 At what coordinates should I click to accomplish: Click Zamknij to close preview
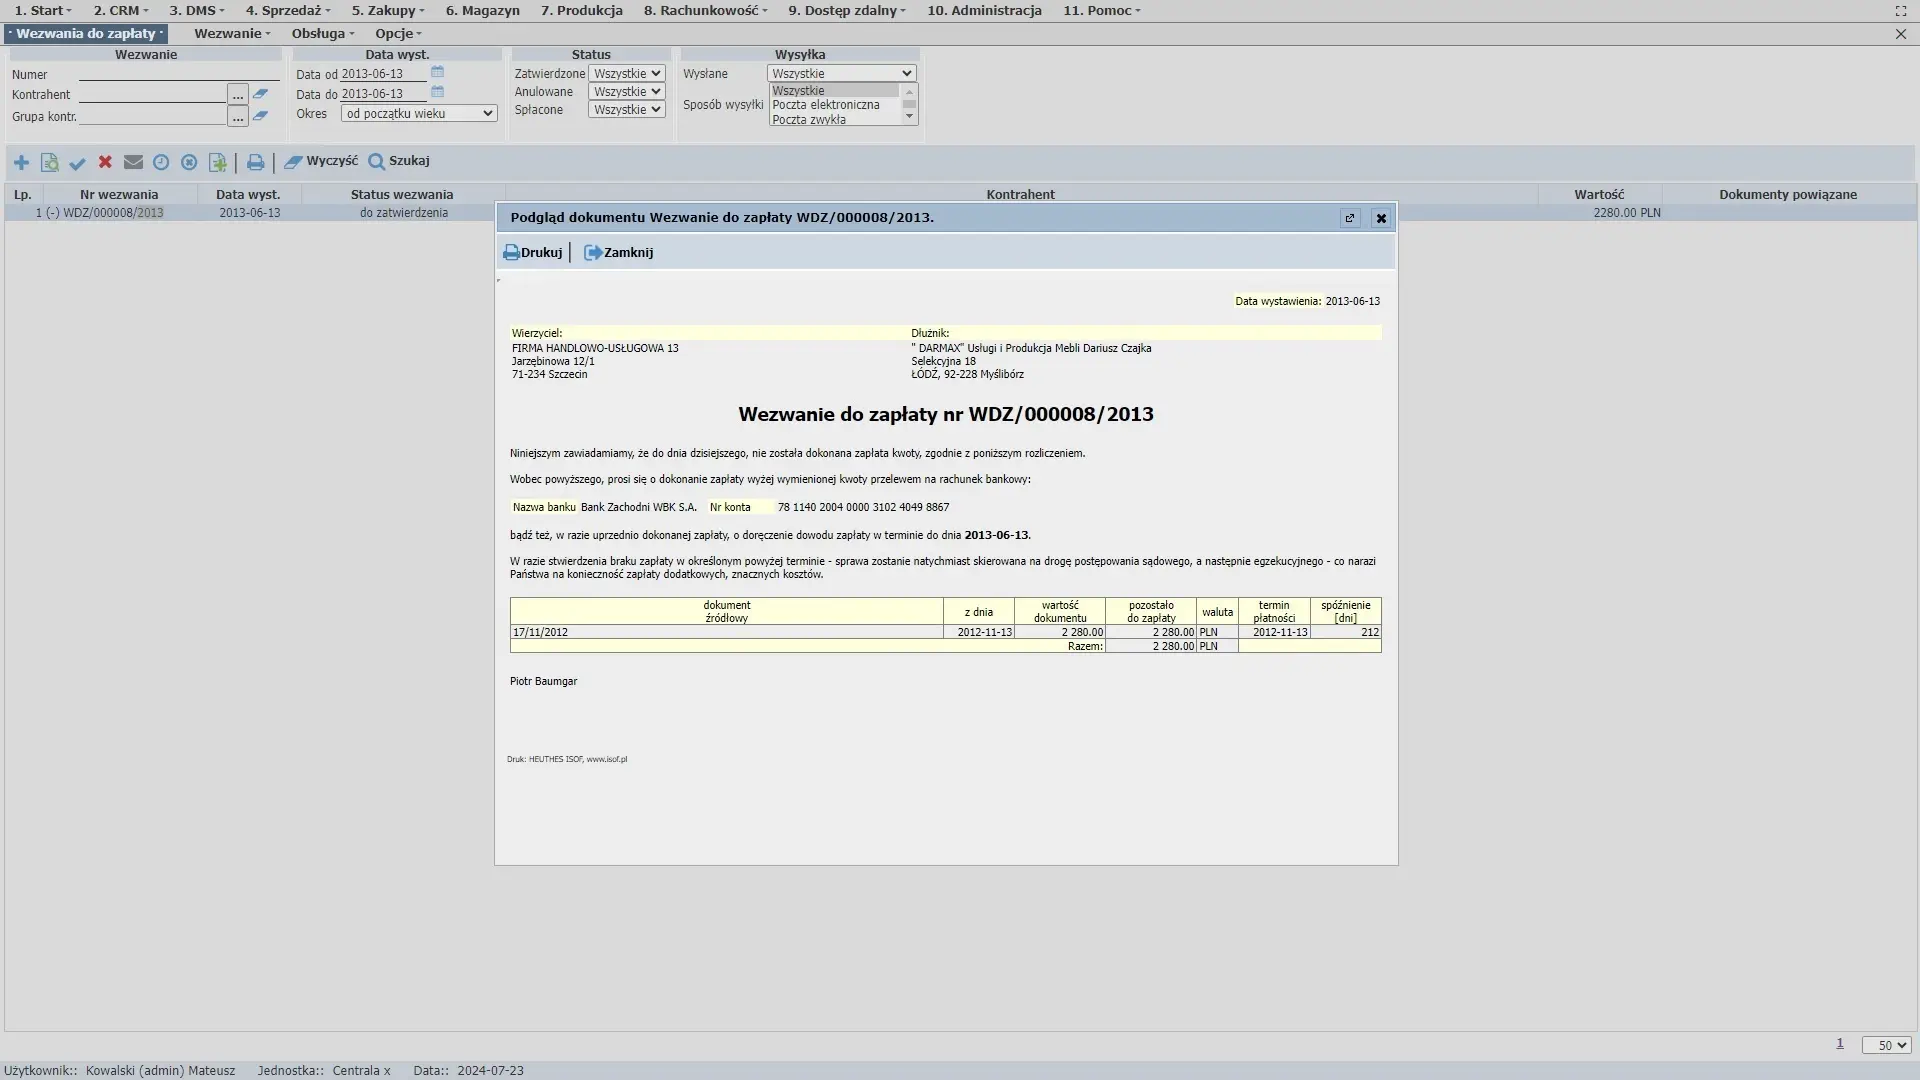[x=619, y=253]
